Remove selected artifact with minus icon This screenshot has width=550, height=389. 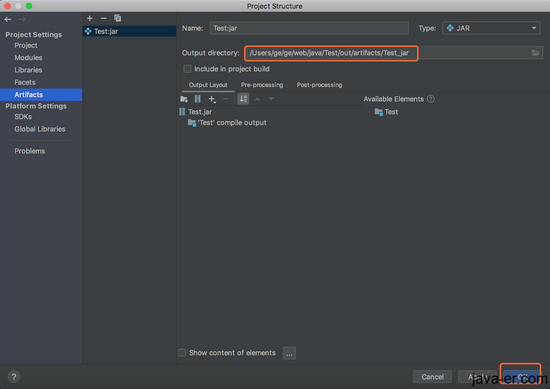point(103,18)
